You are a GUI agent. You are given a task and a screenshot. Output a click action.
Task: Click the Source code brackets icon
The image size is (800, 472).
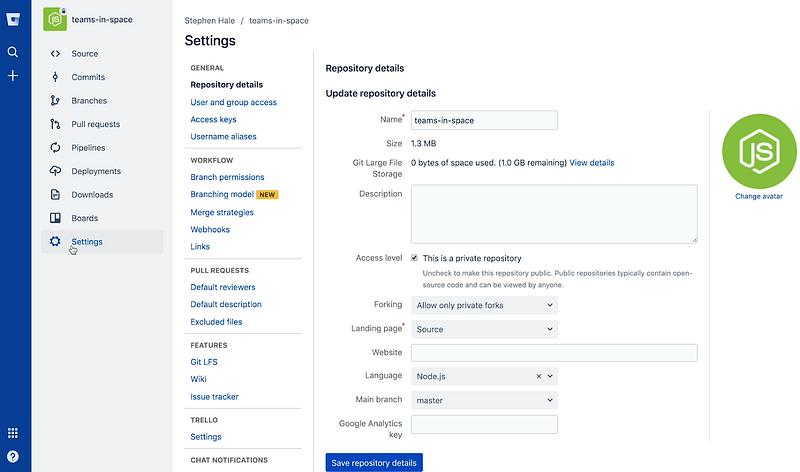[55, 54]
